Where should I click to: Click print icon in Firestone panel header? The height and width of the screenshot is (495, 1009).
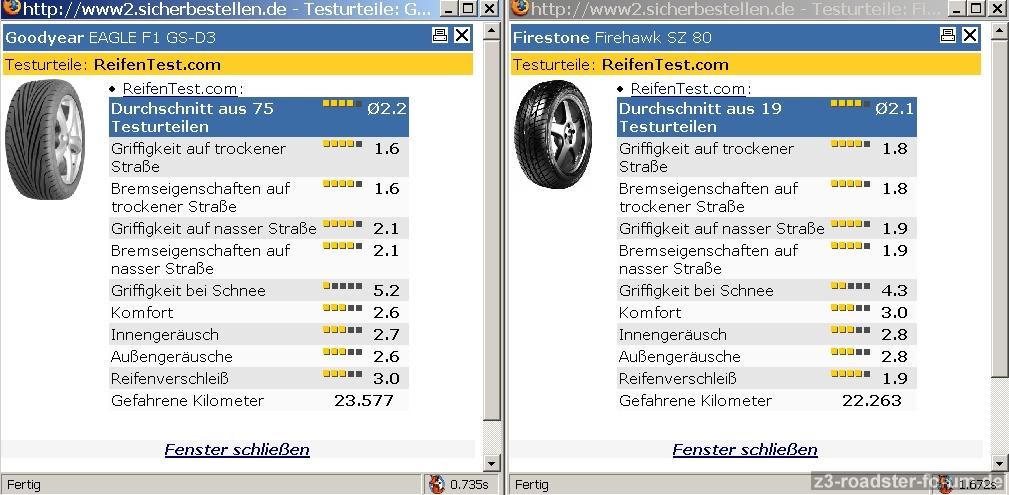[x=948, y=36]
